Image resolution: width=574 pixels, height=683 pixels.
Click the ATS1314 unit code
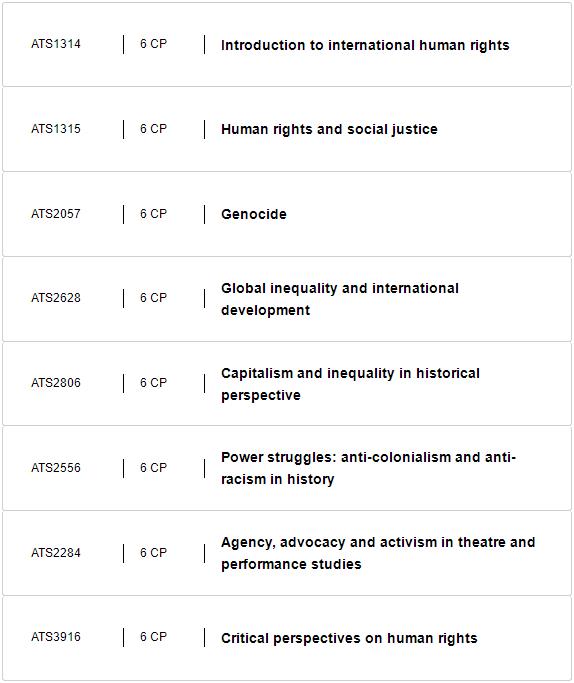[56, 44]
